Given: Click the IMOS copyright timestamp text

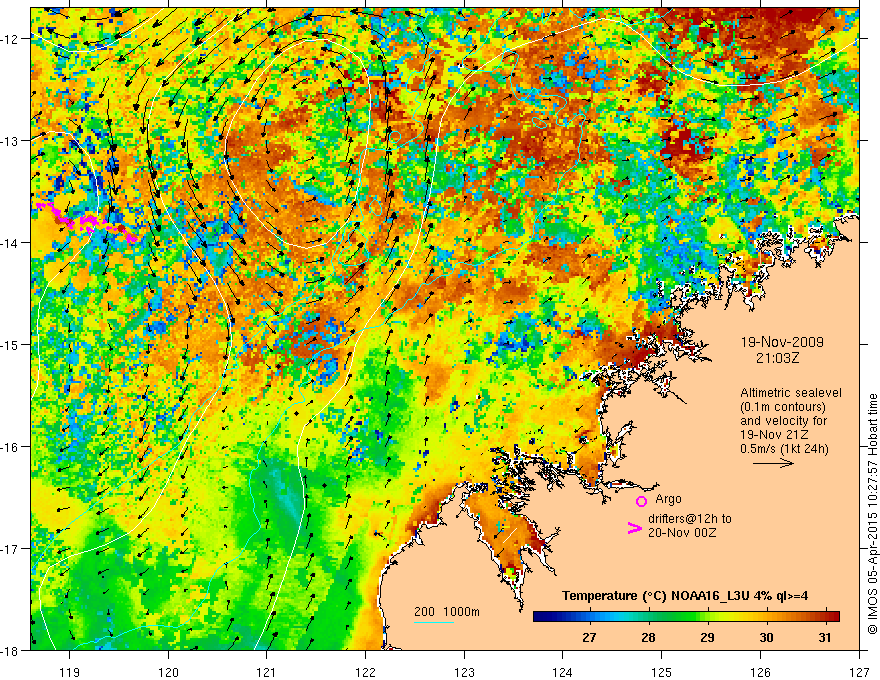Looking at the screenshot, I should tap(872, 513).
